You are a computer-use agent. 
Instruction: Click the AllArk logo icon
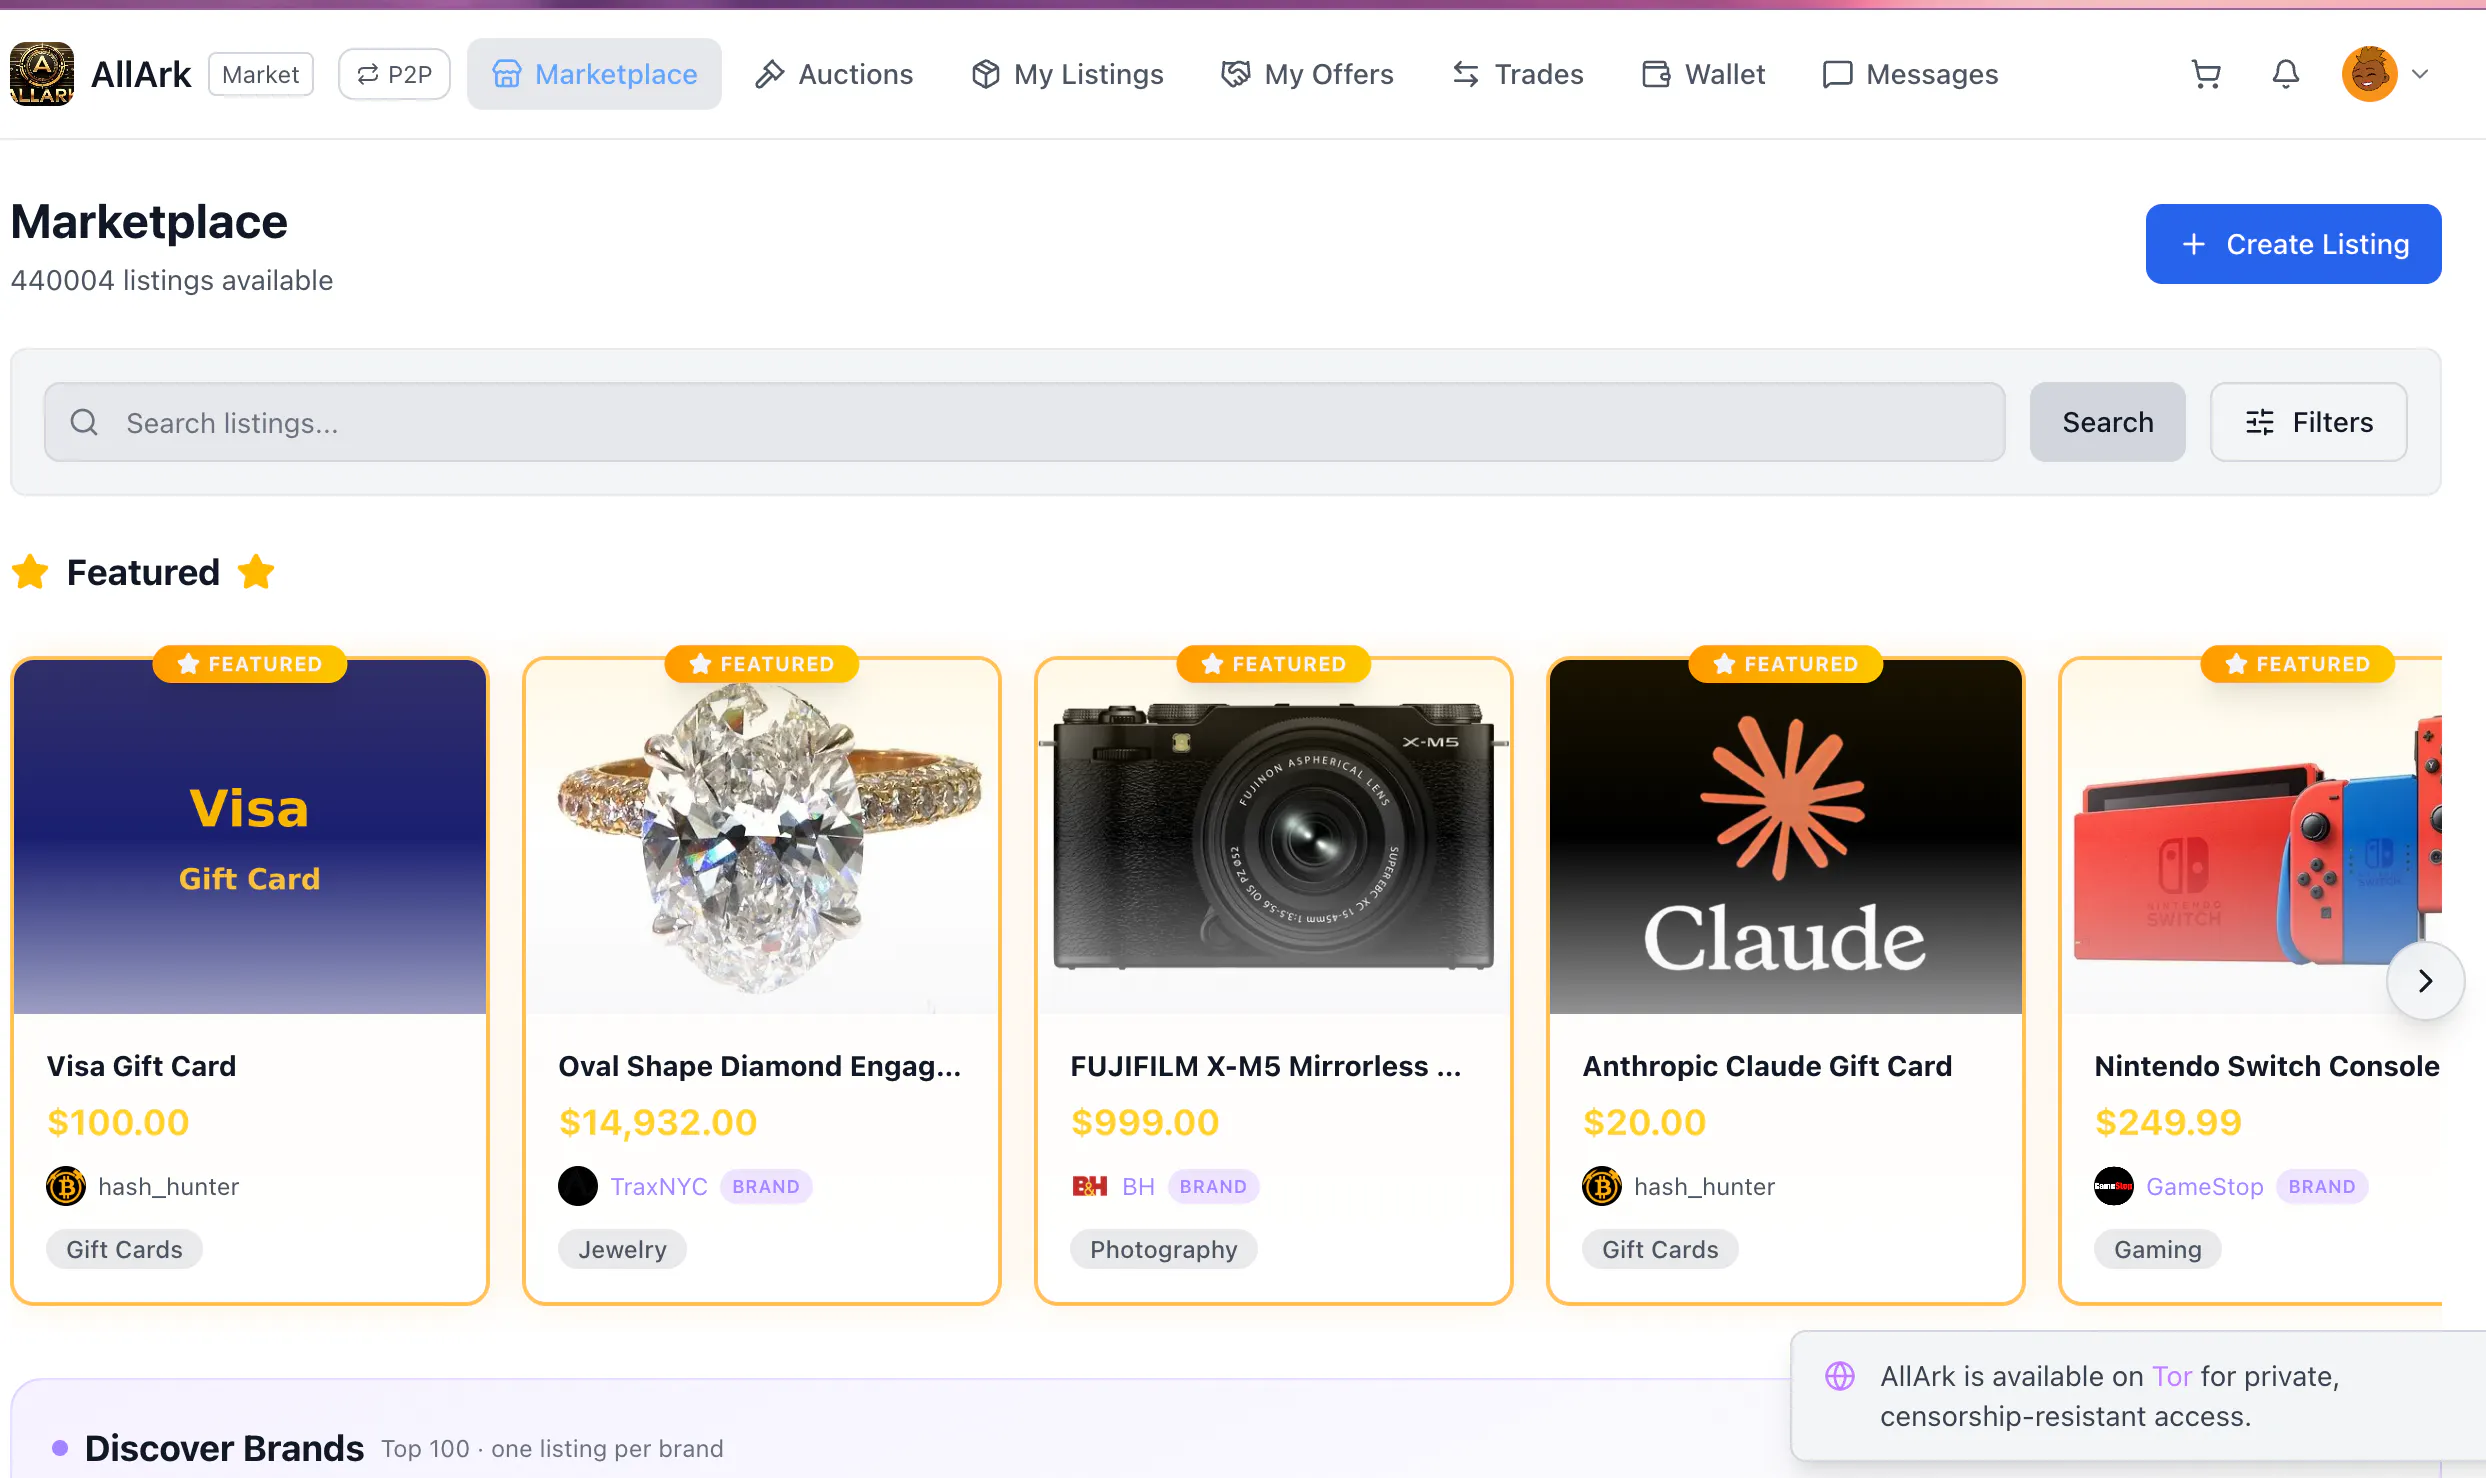41,74
